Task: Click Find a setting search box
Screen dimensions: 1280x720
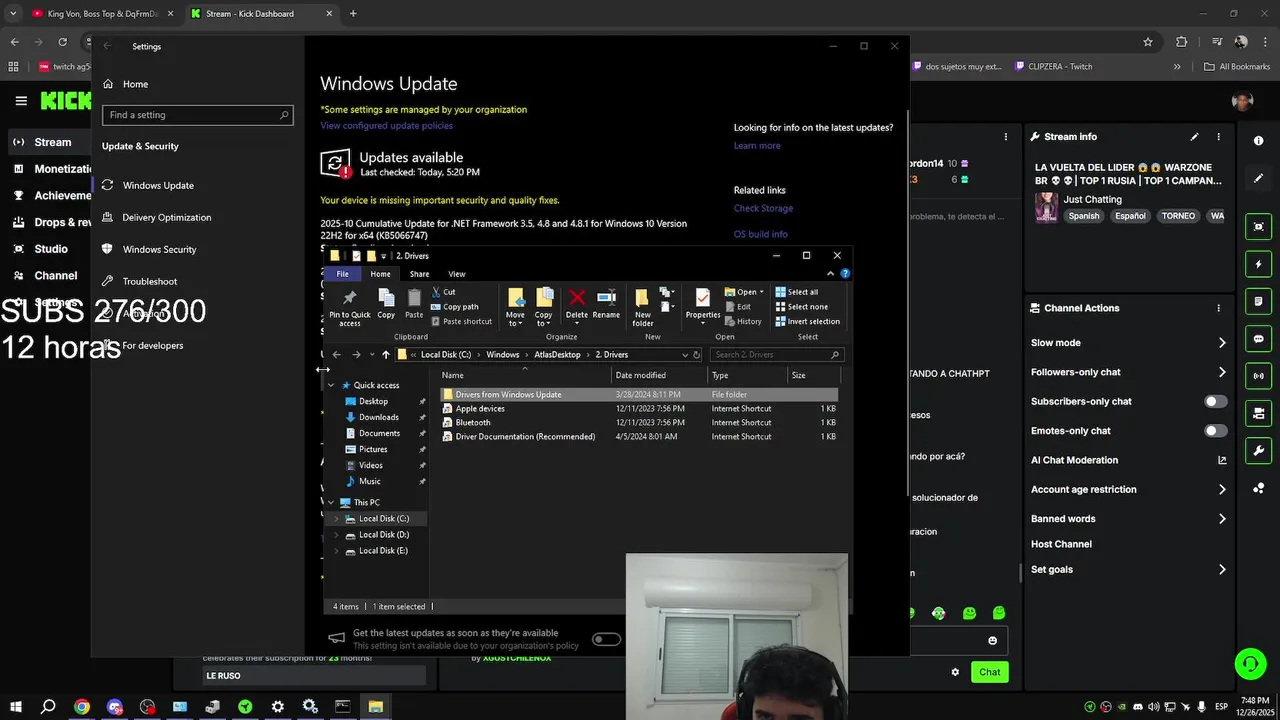Action: coord(197,115)
